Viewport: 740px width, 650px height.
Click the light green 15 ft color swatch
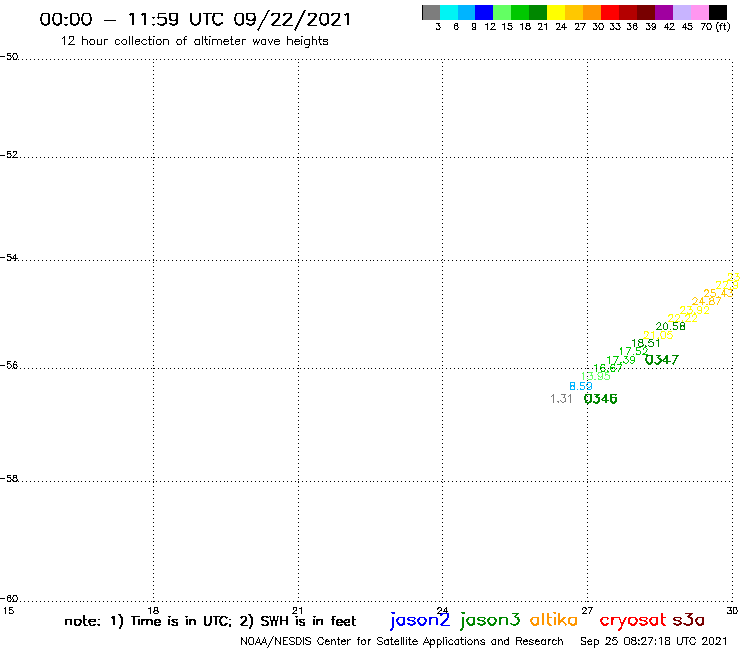click(502, 12)
